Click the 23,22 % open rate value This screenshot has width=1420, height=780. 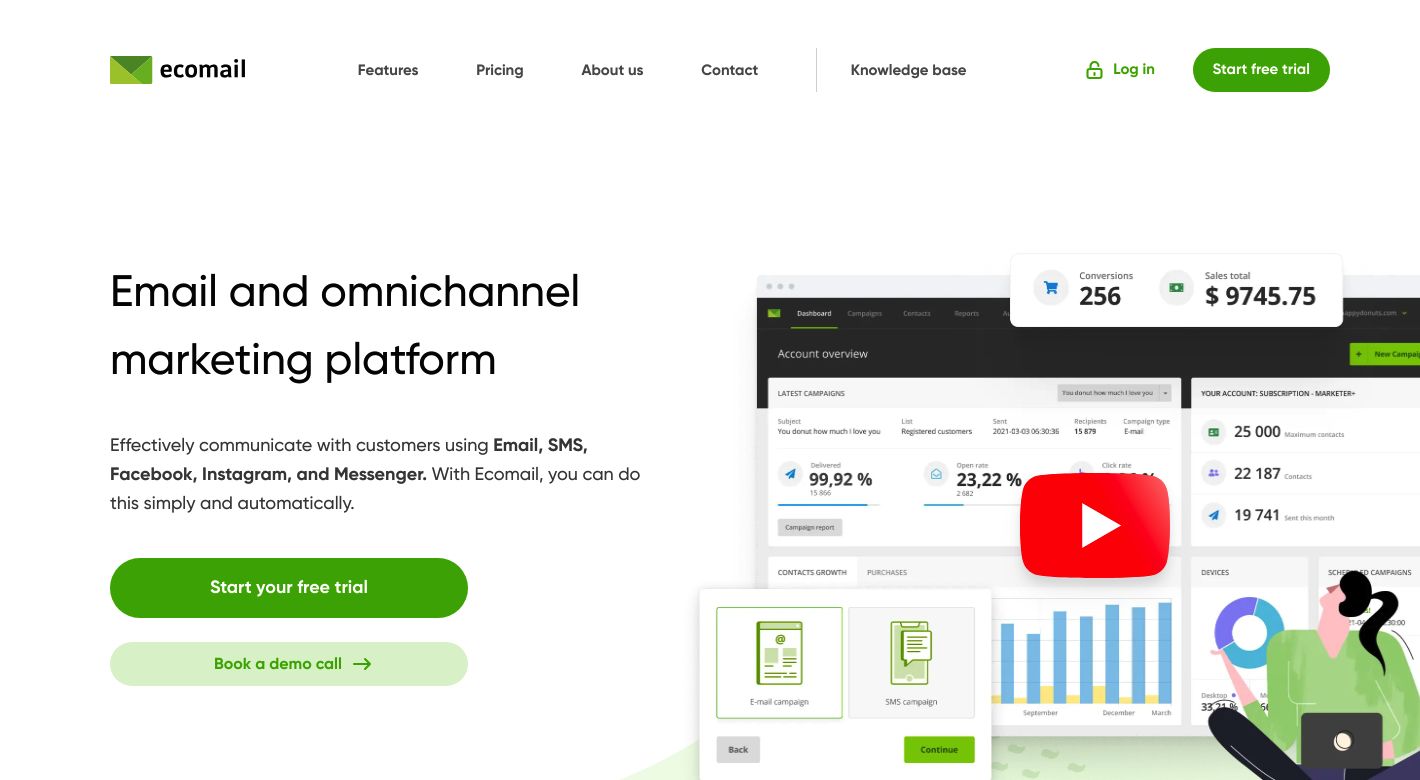(x=989, y=480)
